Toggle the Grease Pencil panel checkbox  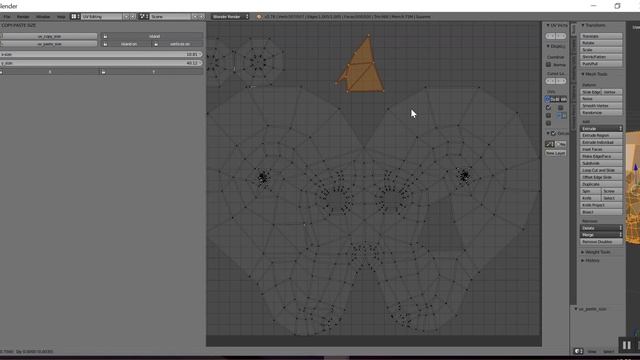[553, 133]
